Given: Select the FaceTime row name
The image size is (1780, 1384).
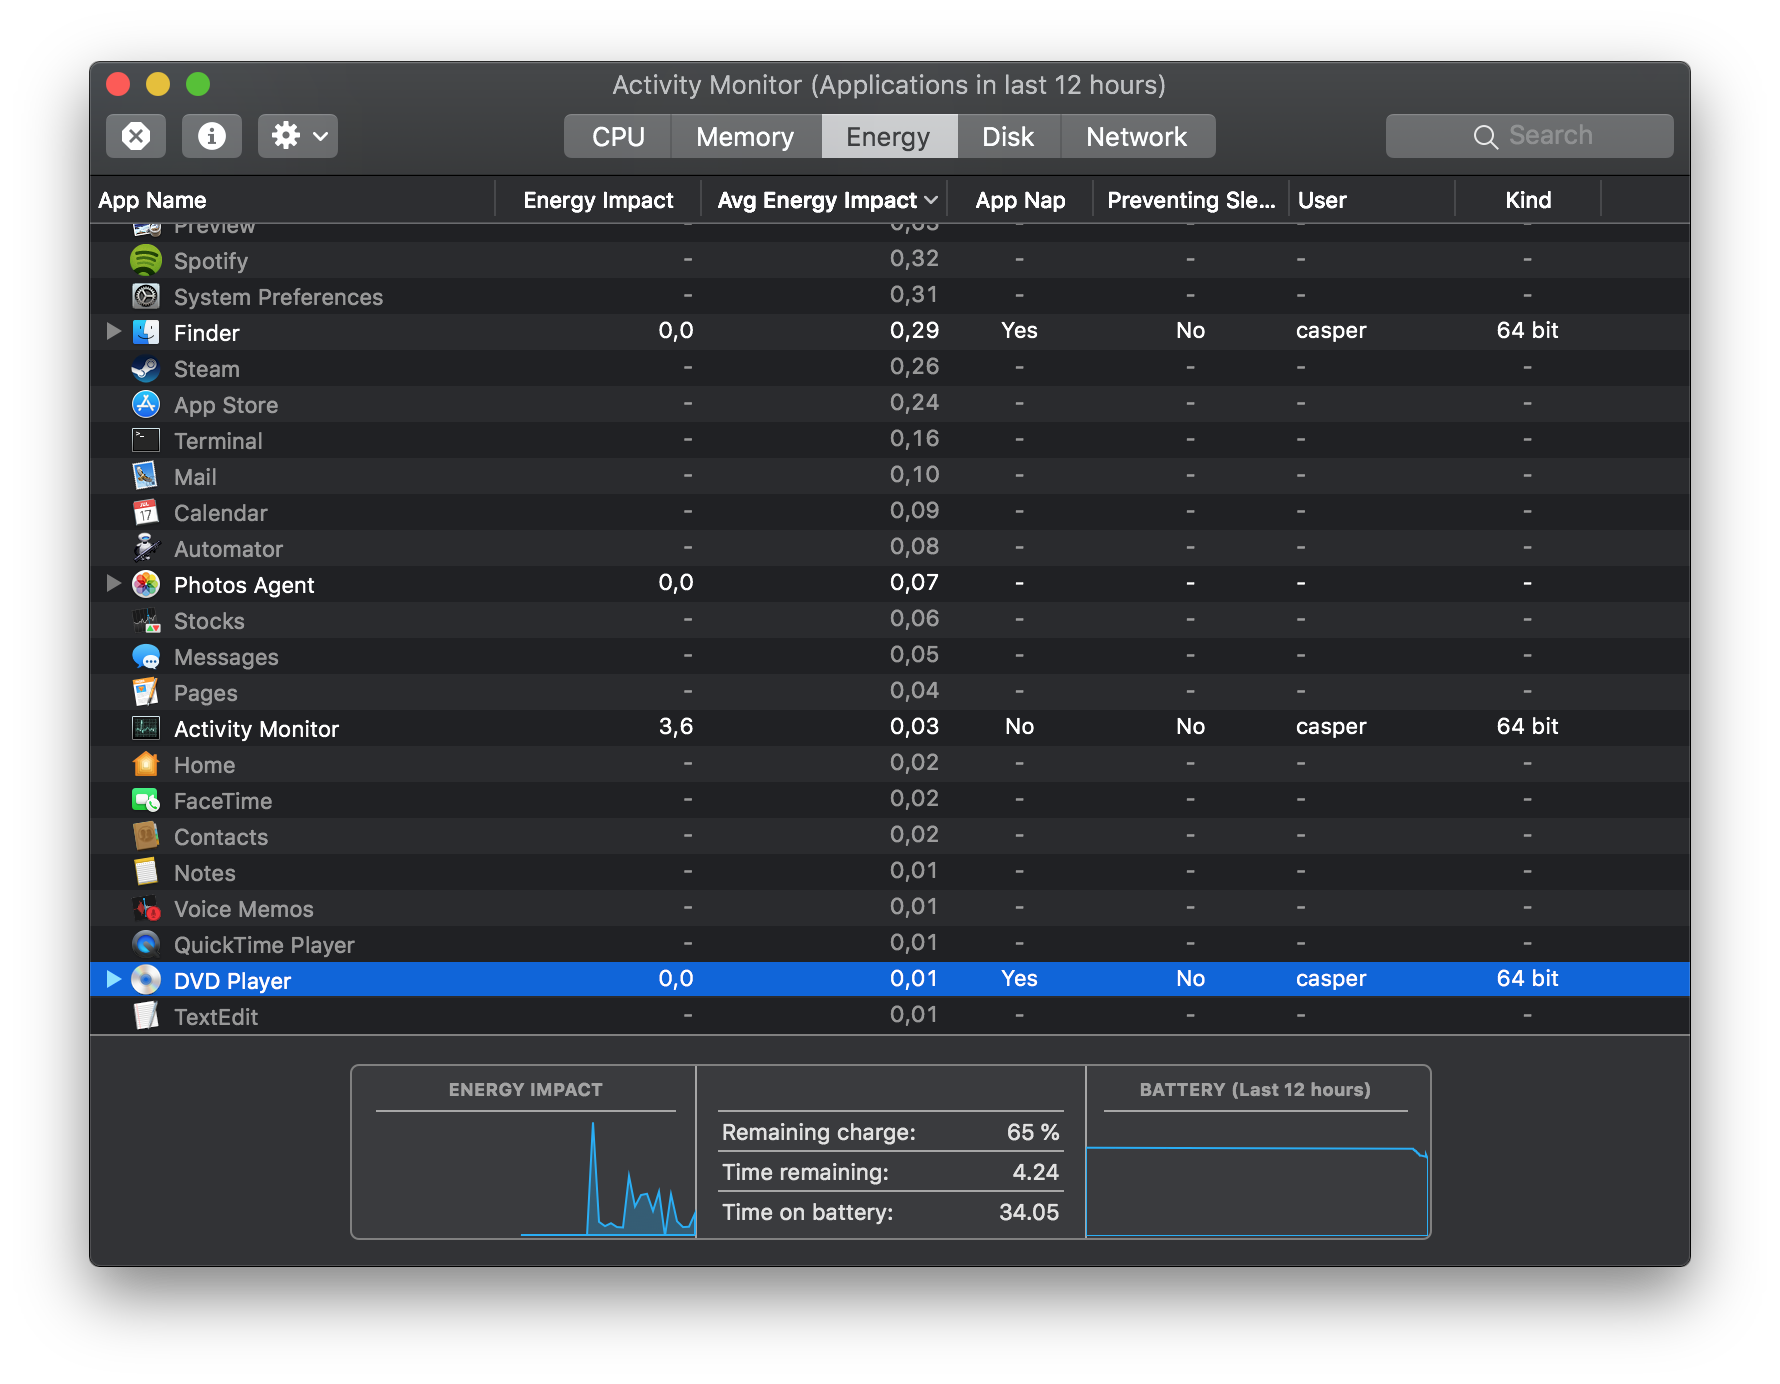Looking at the screenshot, I should [x=223, y=801].
